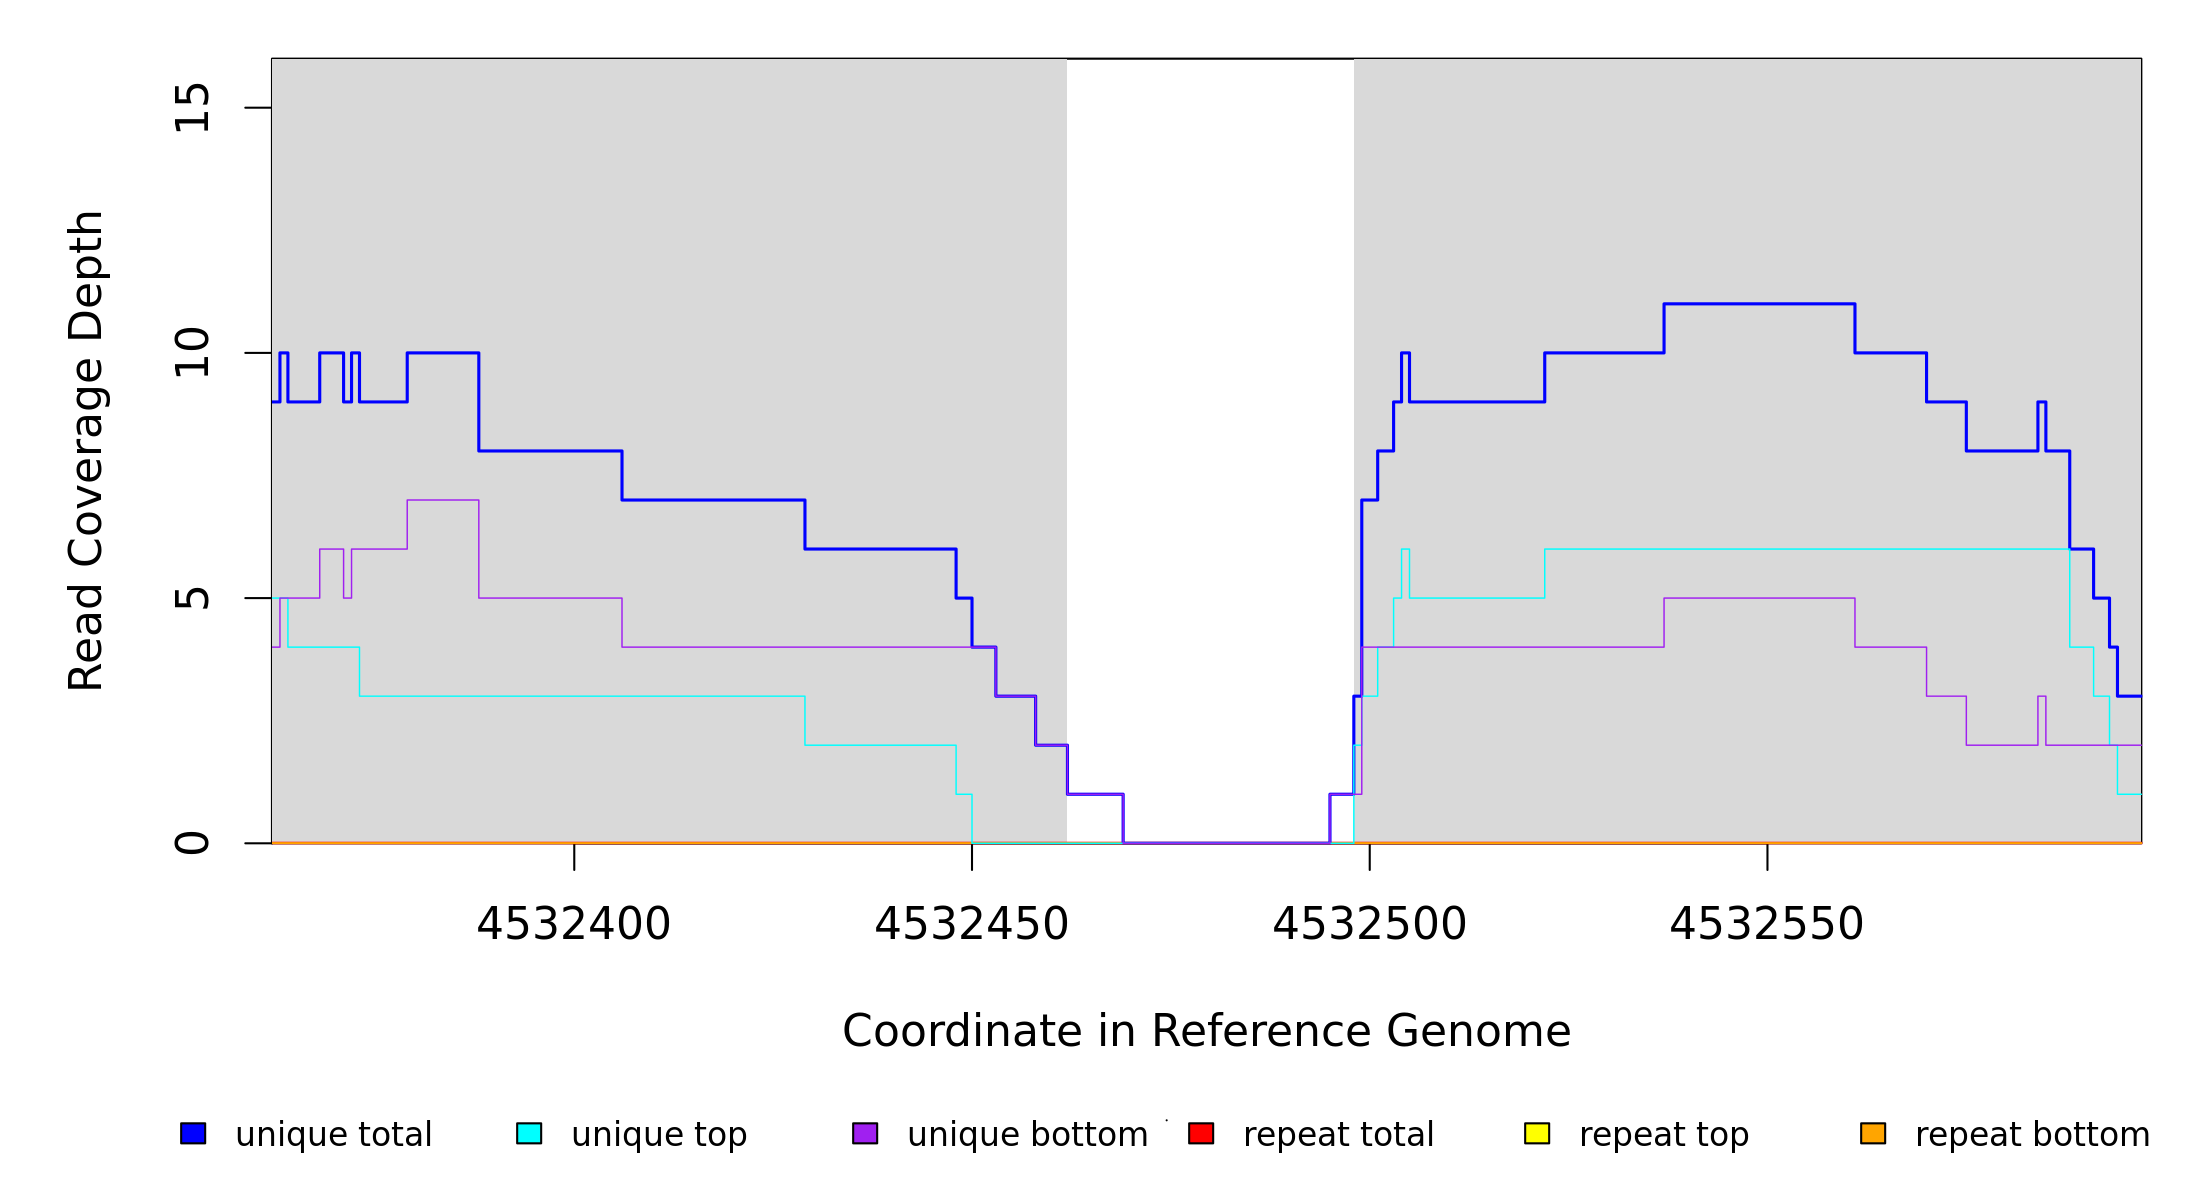Select the 'unique top' legend label

(659, 1135)
